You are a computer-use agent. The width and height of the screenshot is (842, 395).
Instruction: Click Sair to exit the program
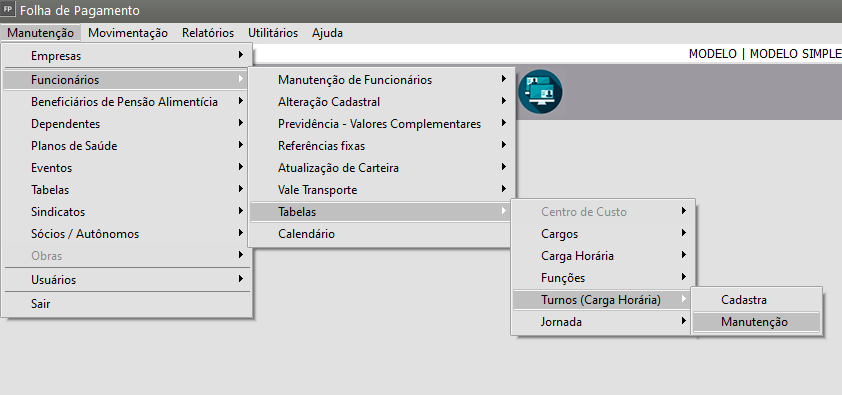(x=127, y=304)
